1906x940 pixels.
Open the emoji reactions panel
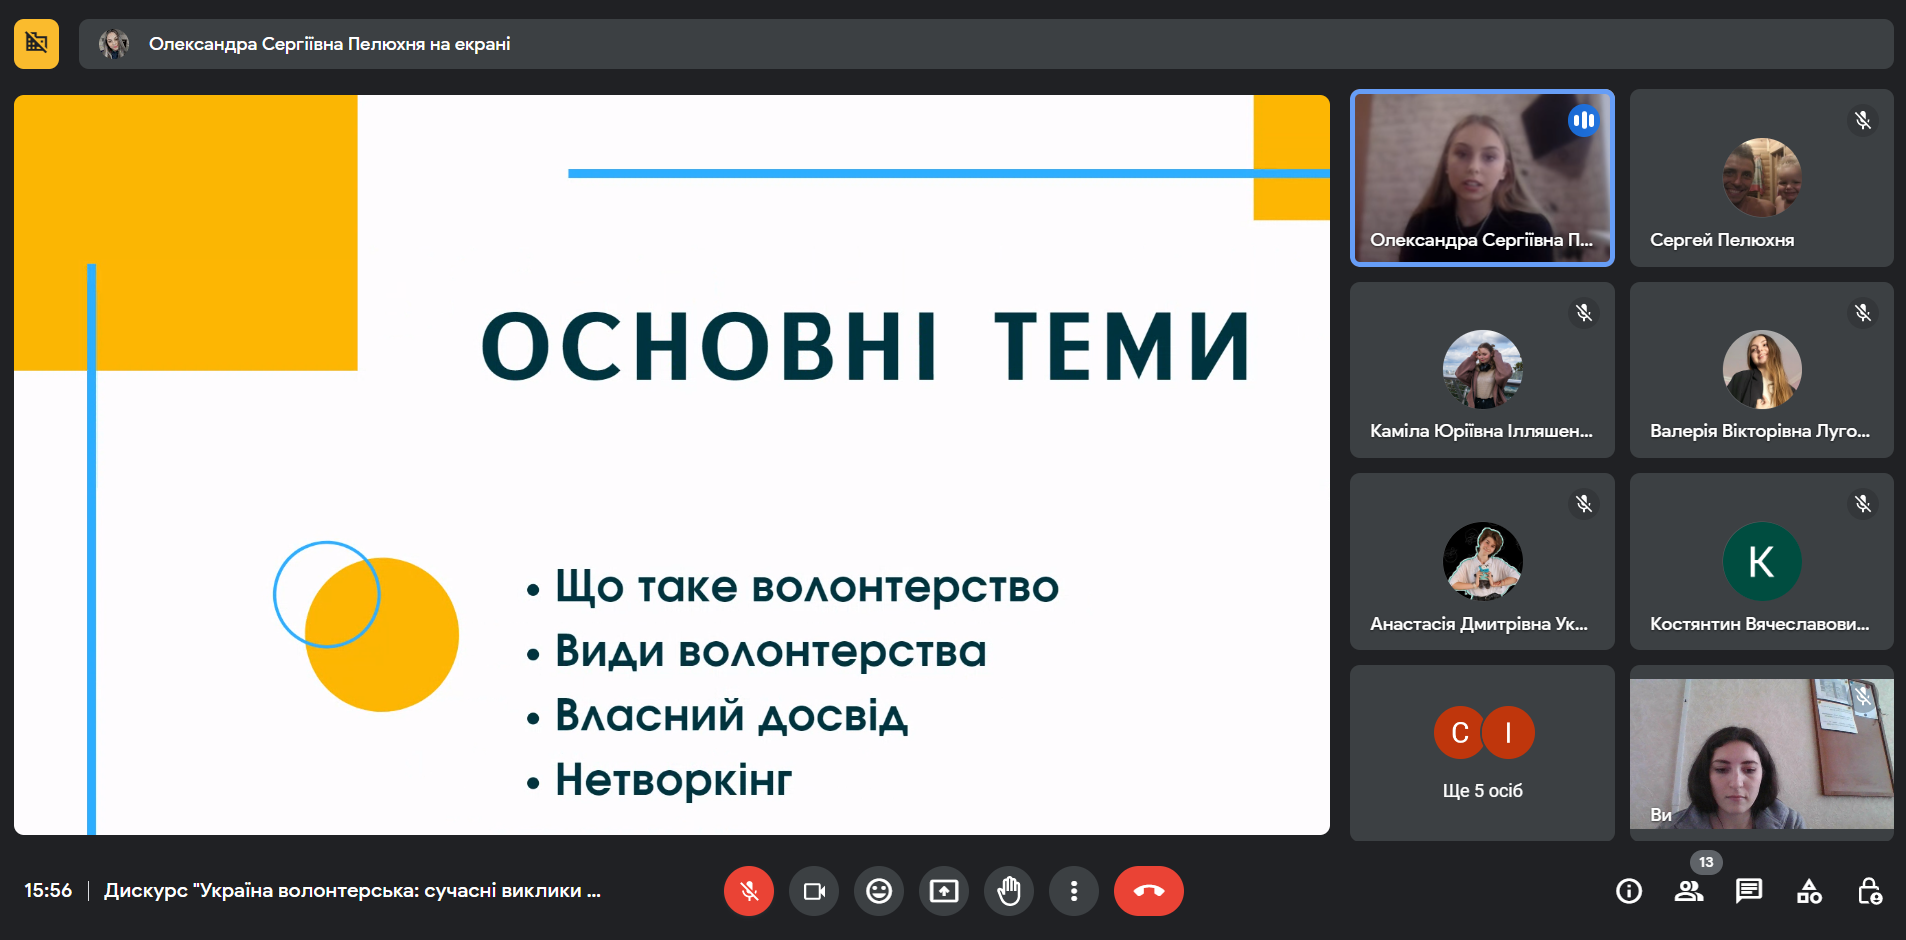pyautogui.click(x=879, y=891)
